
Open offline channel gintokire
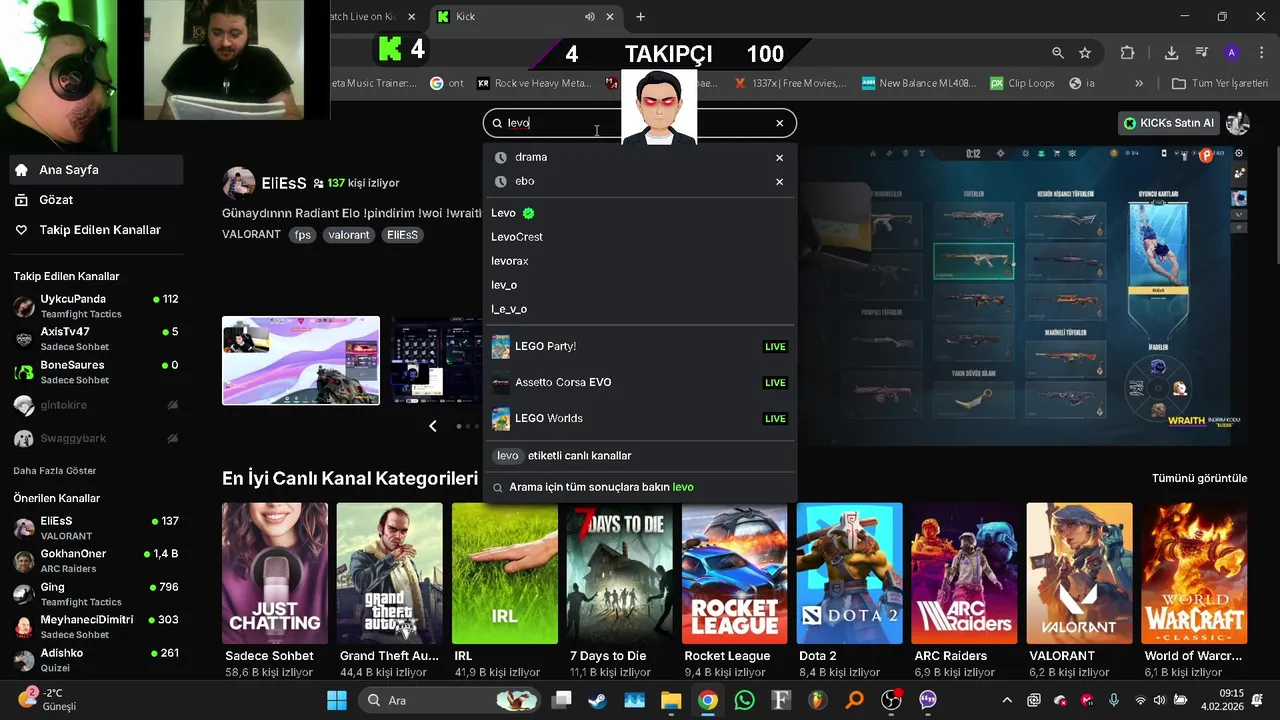[97, 405]
